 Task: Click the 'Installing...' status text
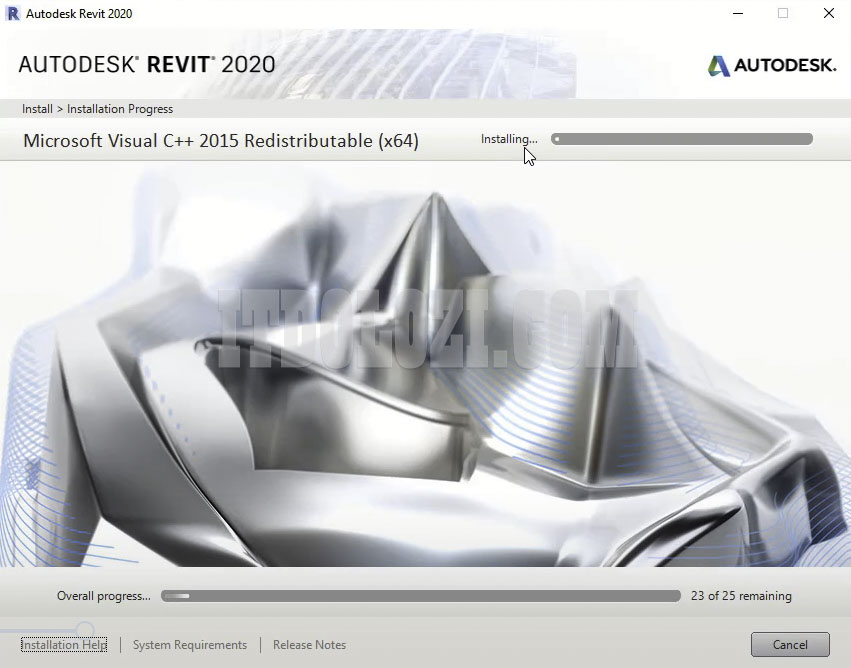[509, 139]
